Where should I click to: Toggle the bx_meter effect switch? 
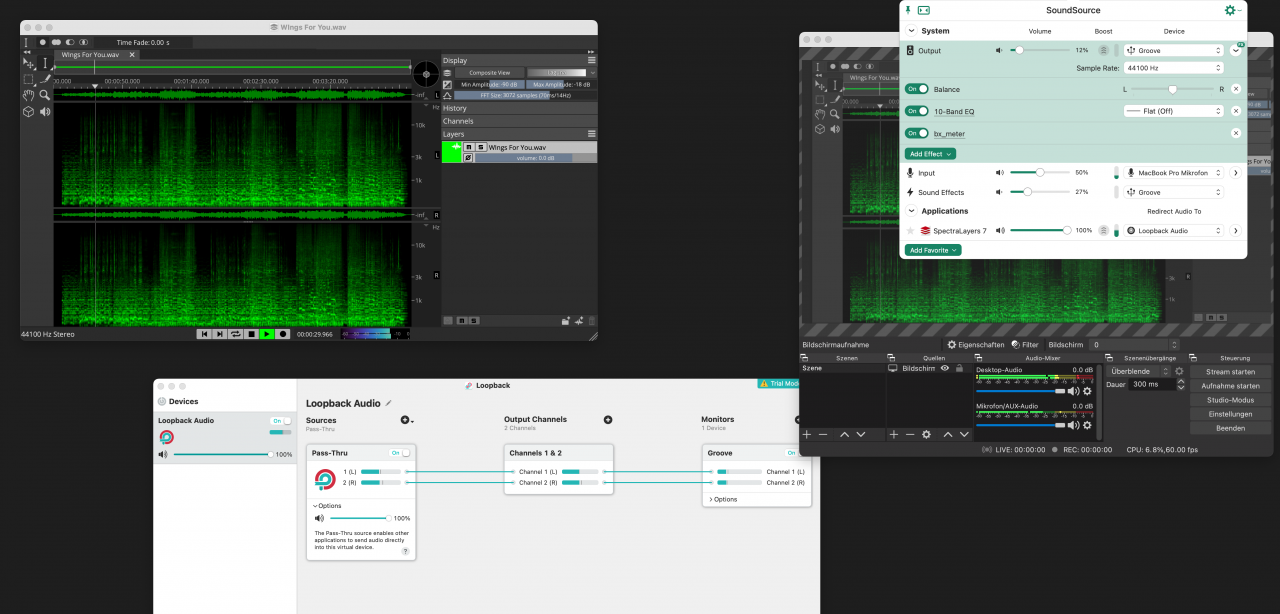tap(917, 133)
